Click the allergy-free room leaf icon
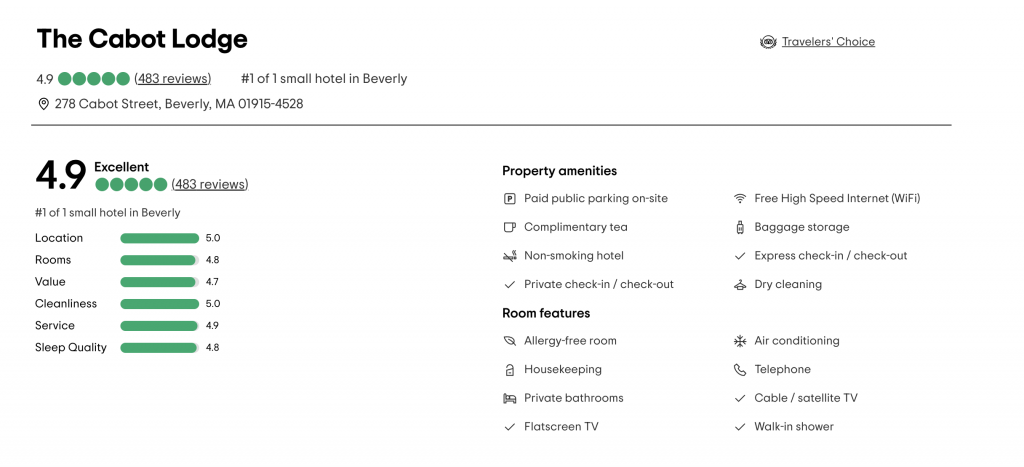This screenshot has width=1024, height=467. tap(509, 341)
